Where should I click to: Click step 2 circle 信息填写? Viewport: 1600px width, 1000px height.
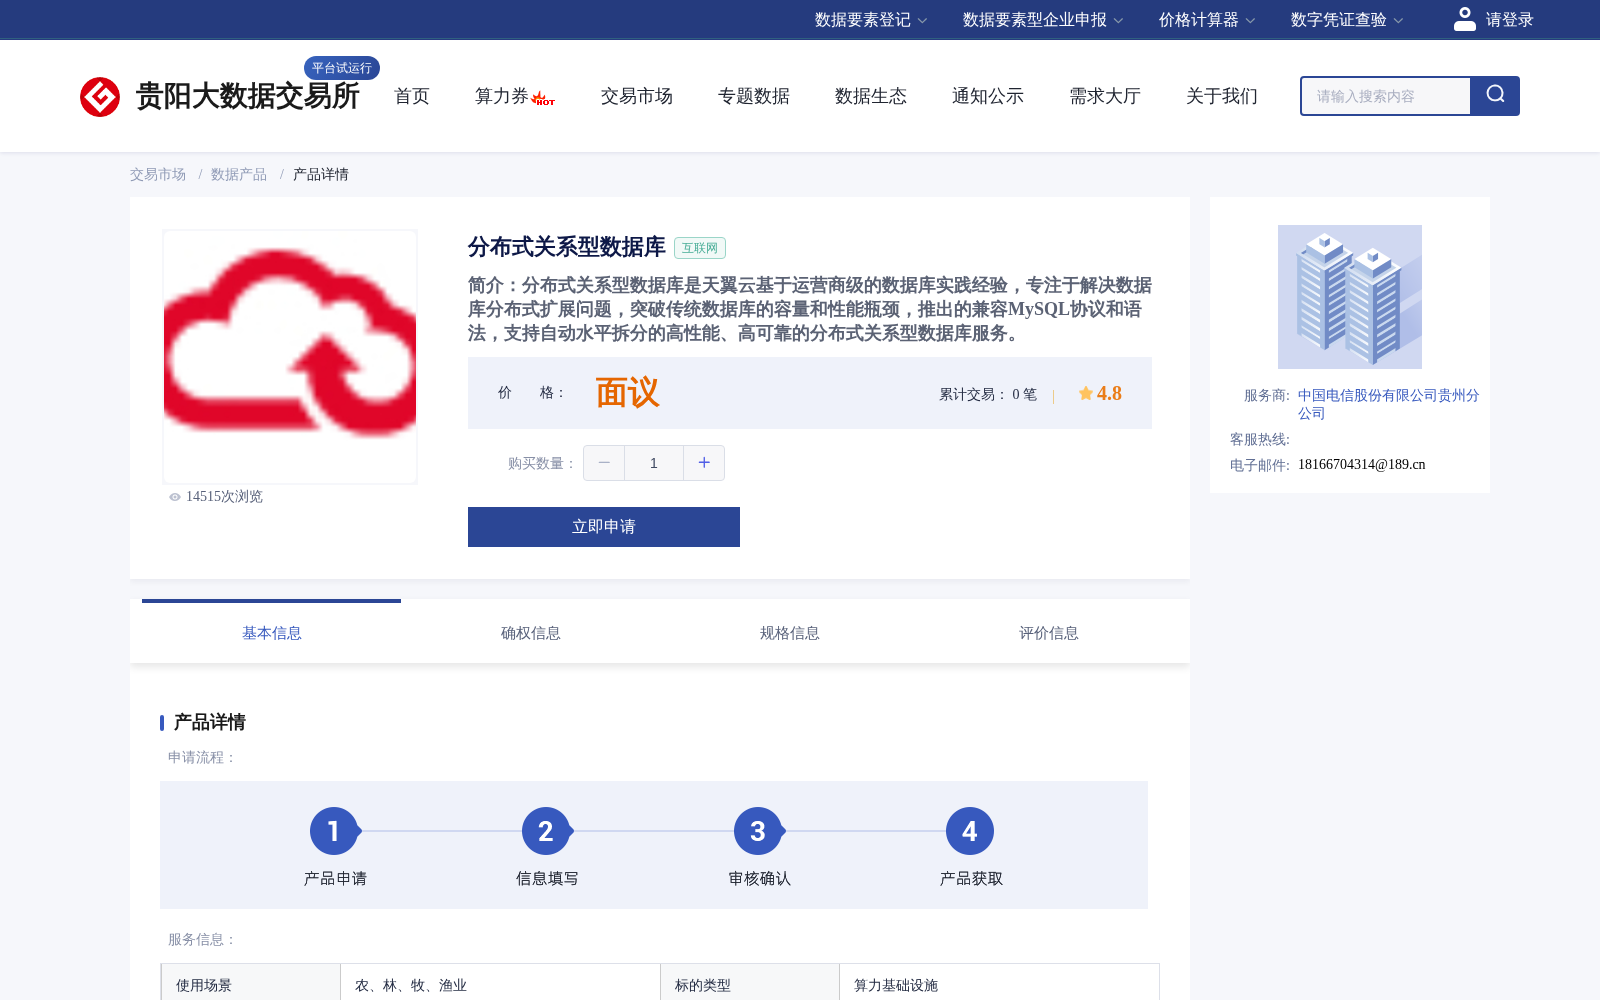tap(546, 831)
